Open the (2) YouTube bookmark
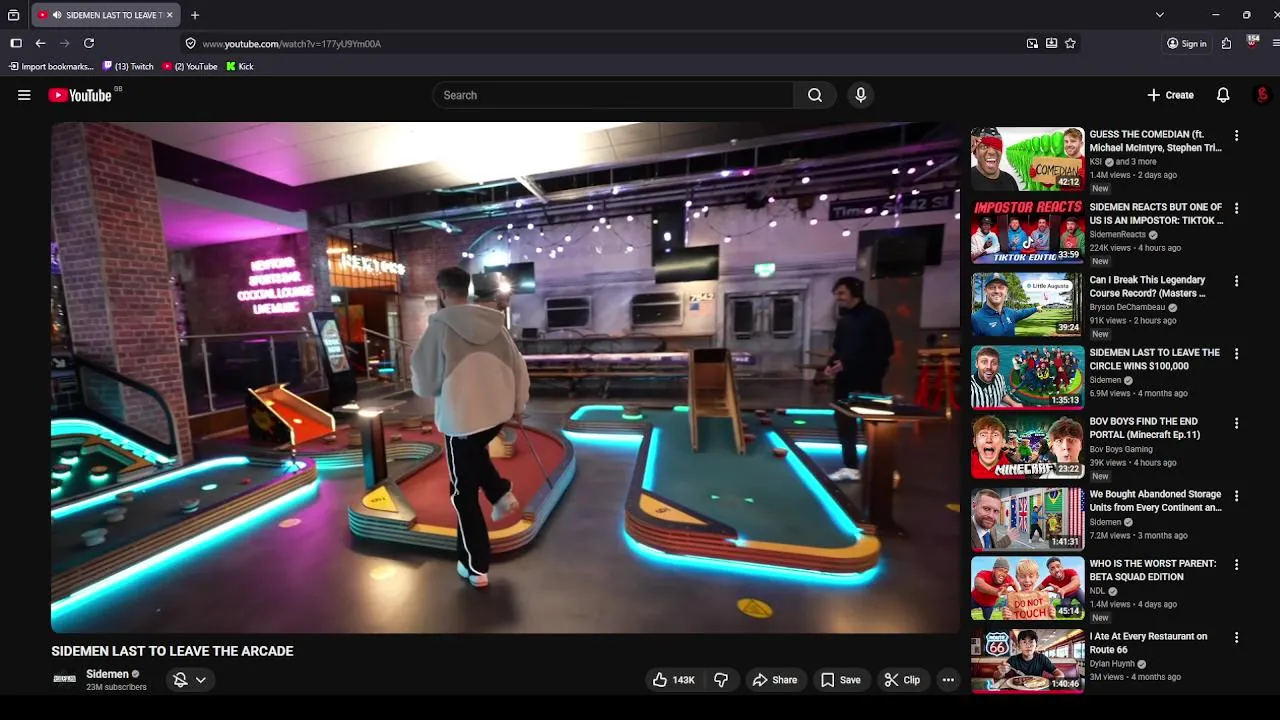The height and width of the screenshot is (720, 1280). (x=190, y=66)
